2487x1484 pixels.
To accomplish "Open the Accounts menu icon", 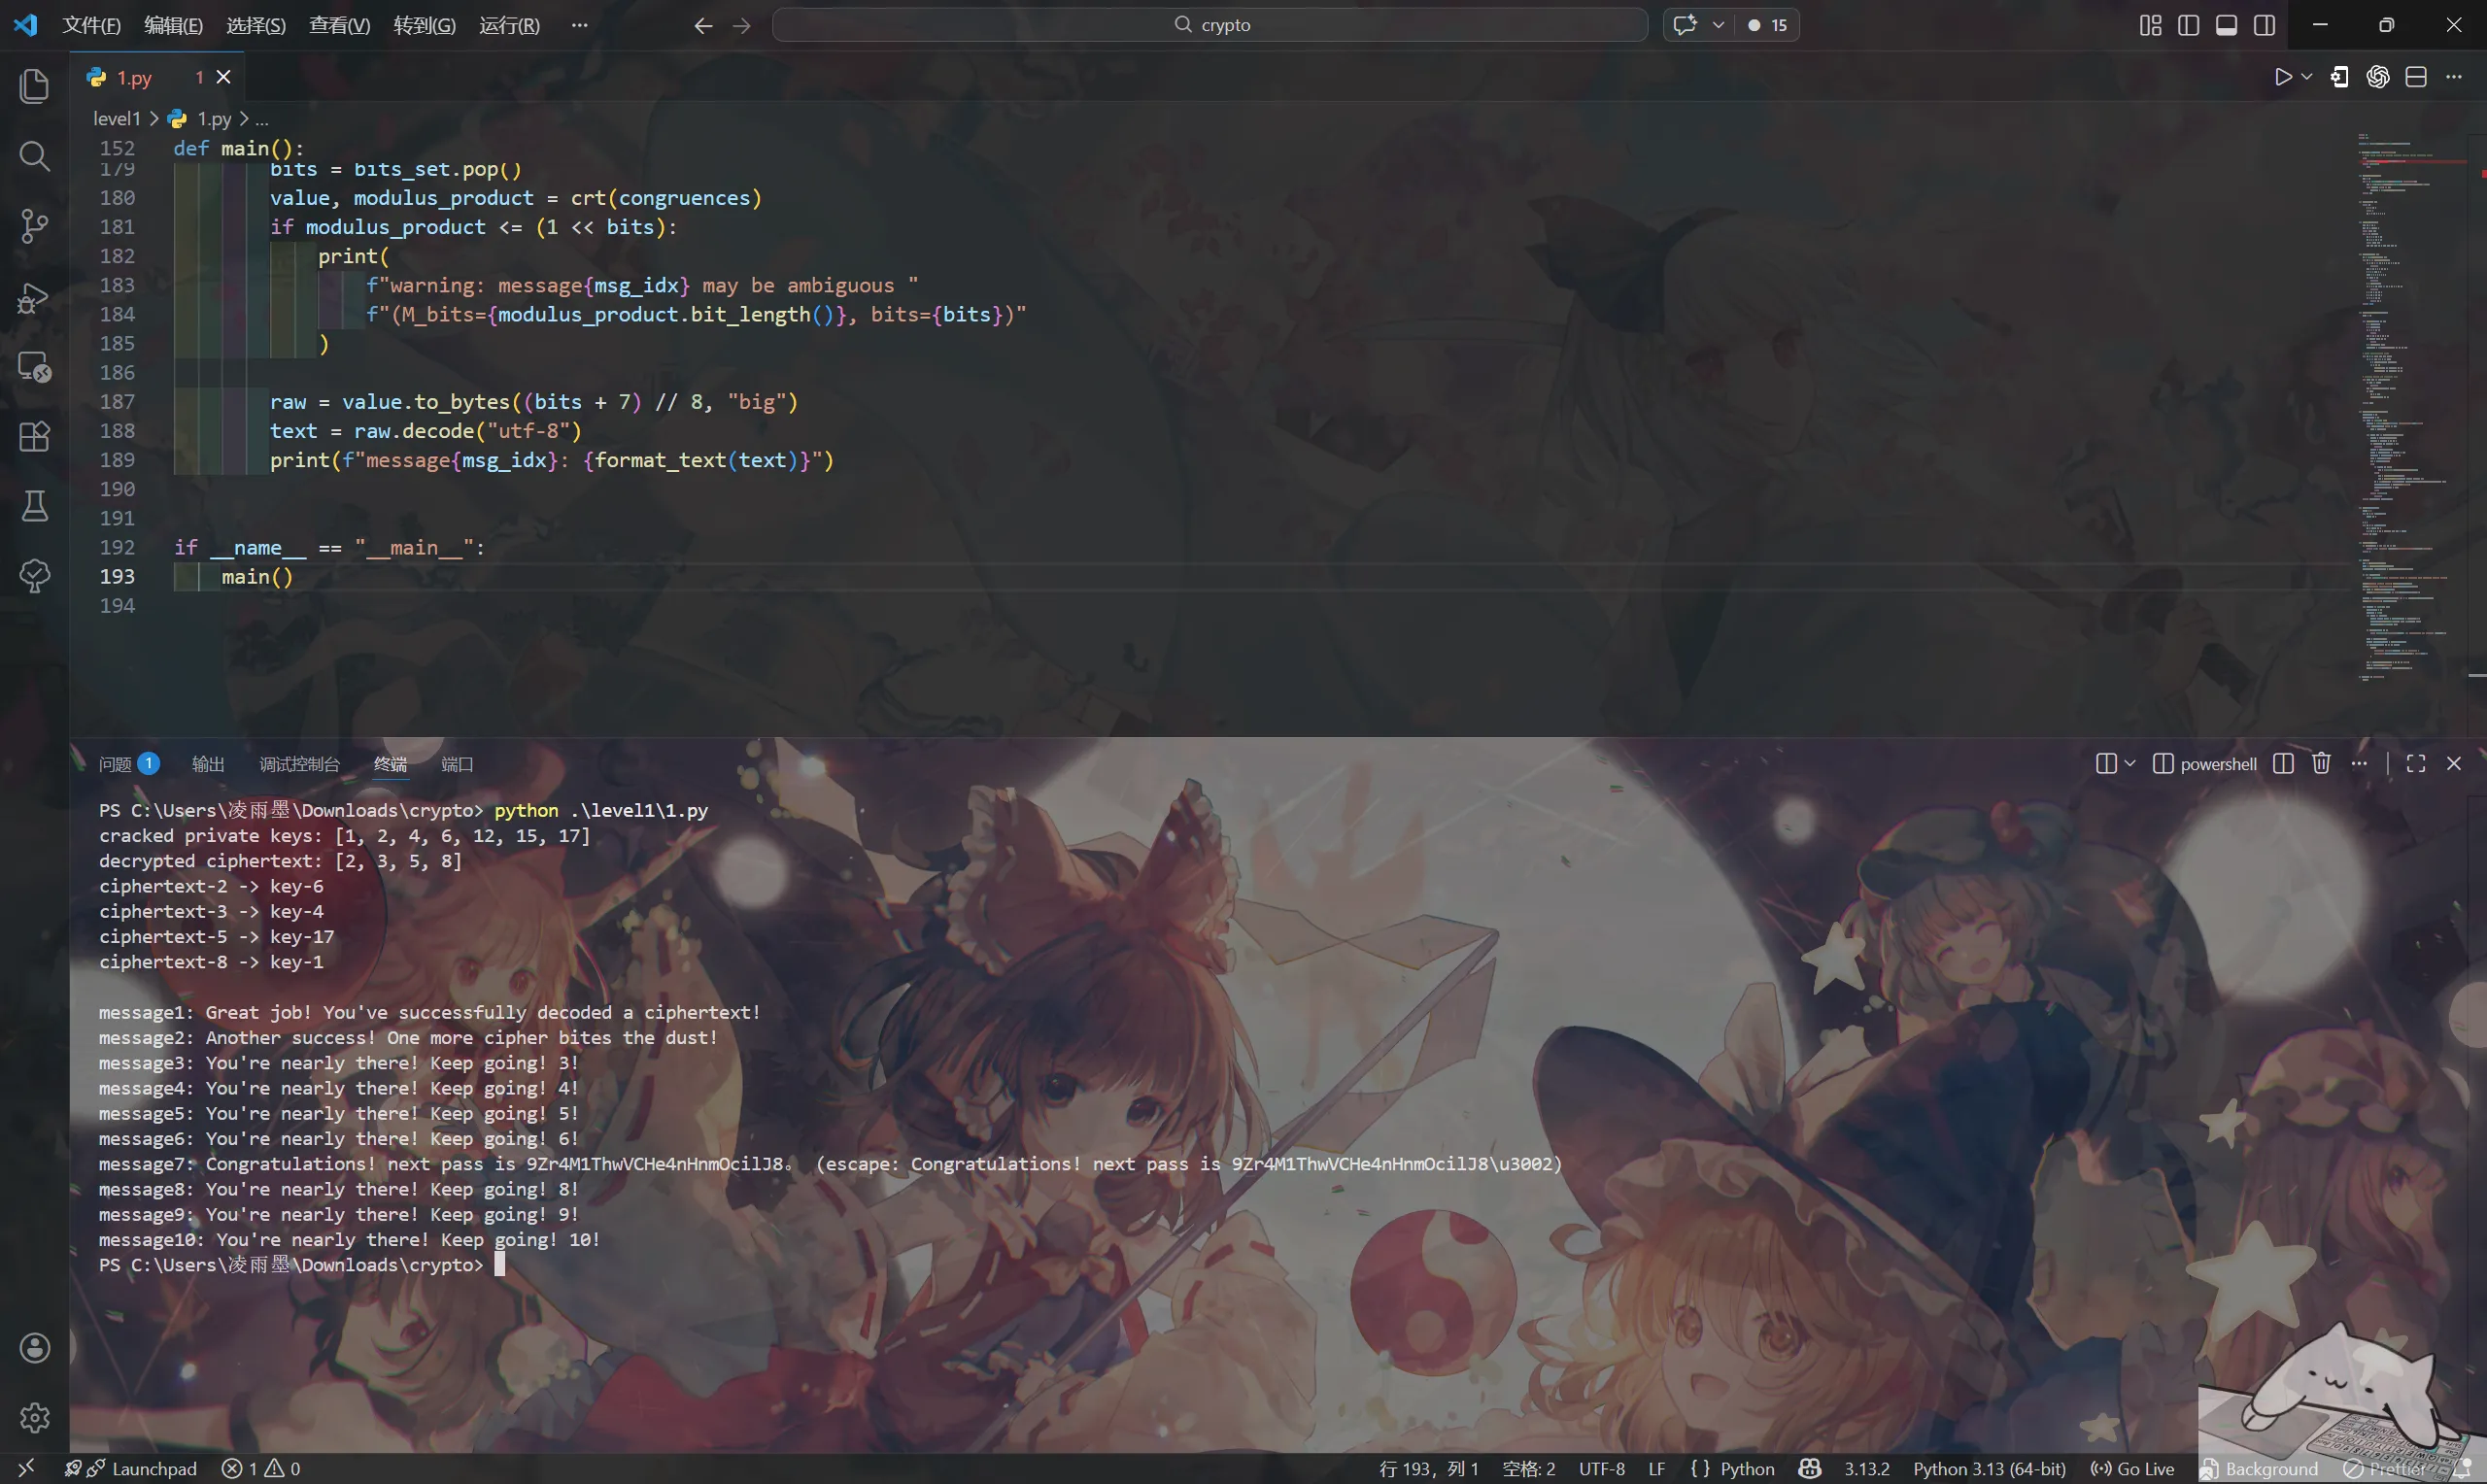I will (34, 1348).
